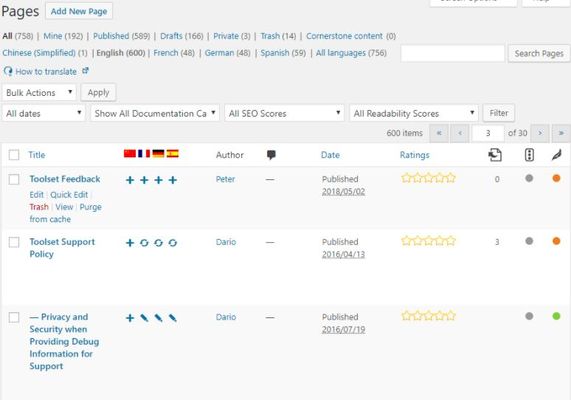Update French translation of Toolset Support Policy
Screen dimensions: 571x400
[x=144, y=243]
